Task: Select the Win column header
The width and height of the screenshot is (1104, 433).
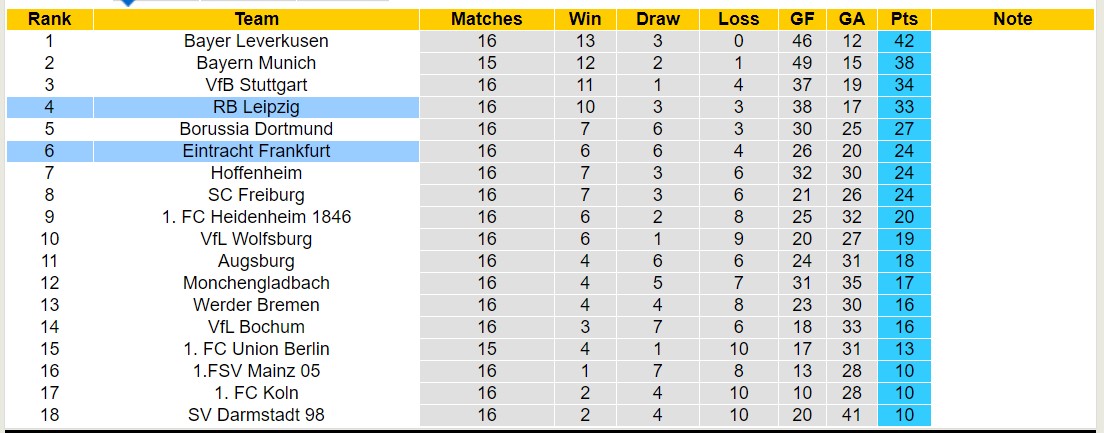Action: [585, 19]
